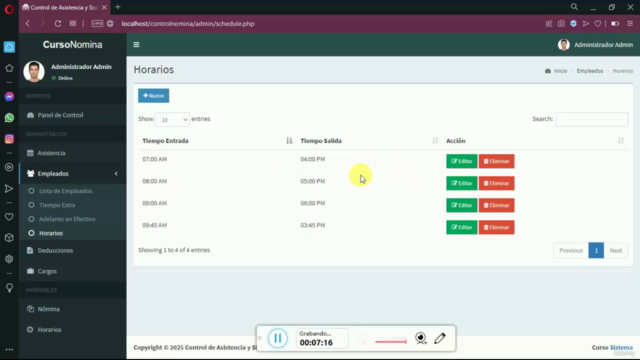Open Horarios under Imprimibles
This screenshot has height=360, width=640.
[x=49, y=330]
